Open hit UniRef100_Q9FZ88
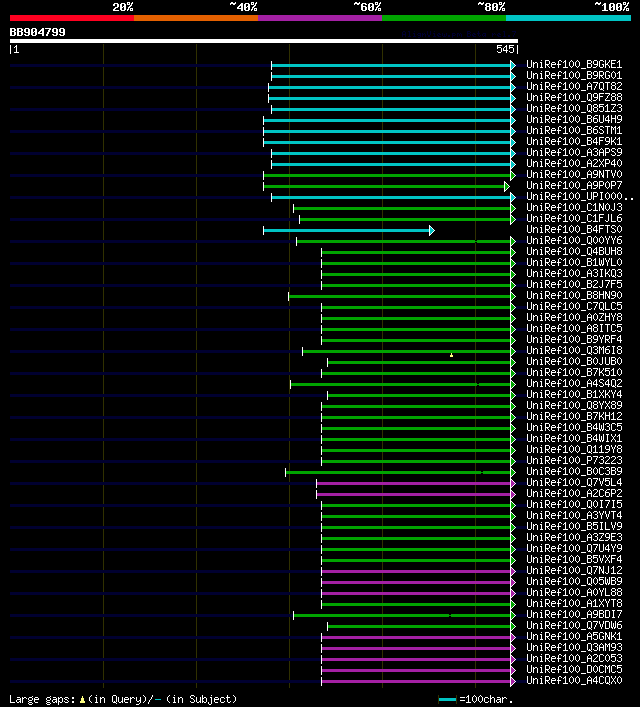 574,97
